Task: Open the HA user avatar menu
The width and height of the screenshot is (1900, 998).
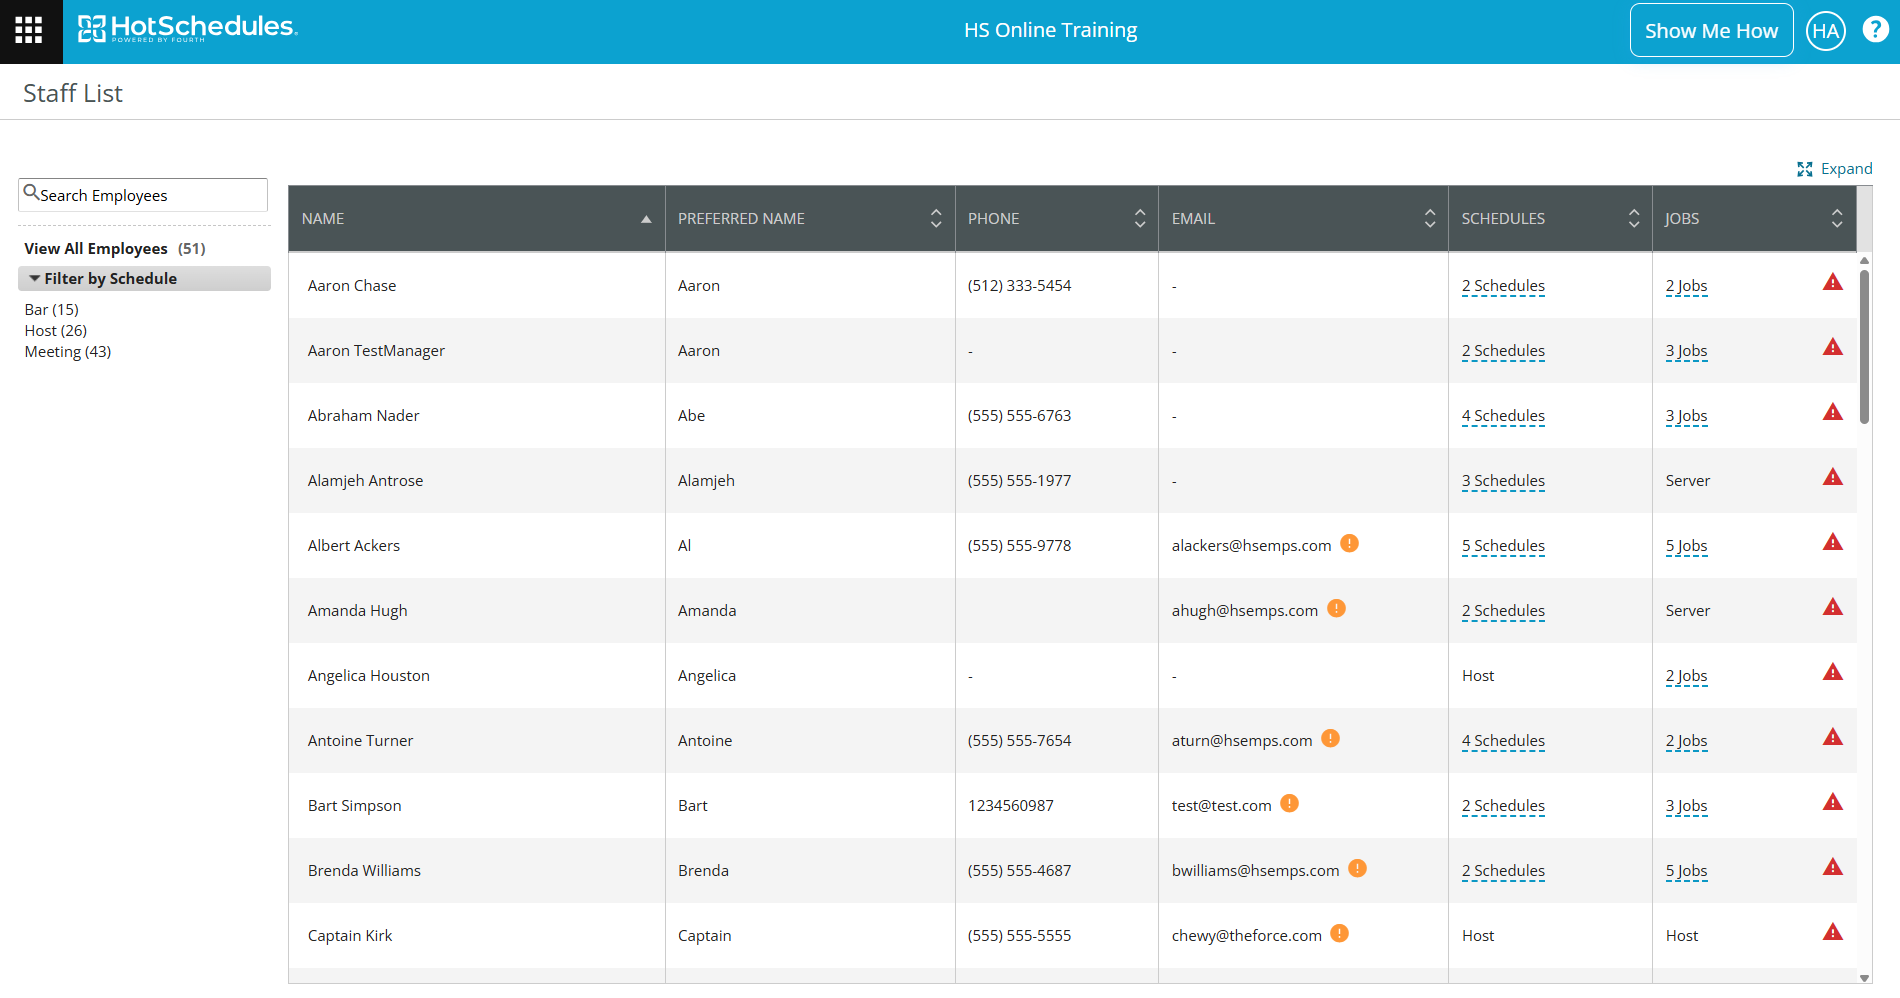Action: pyautogui.click(x=1825, y=31)
